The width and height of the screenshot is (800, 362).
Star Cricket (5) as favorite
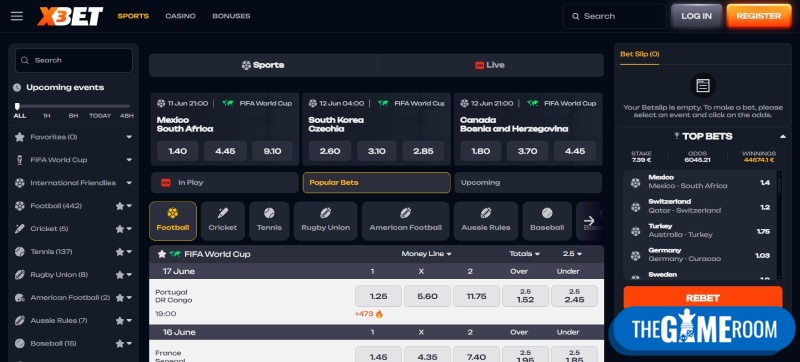click(119, 229)
